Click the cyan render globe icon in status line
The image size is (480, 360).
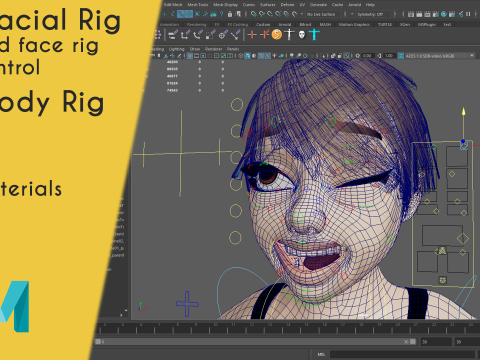[444, 14]
